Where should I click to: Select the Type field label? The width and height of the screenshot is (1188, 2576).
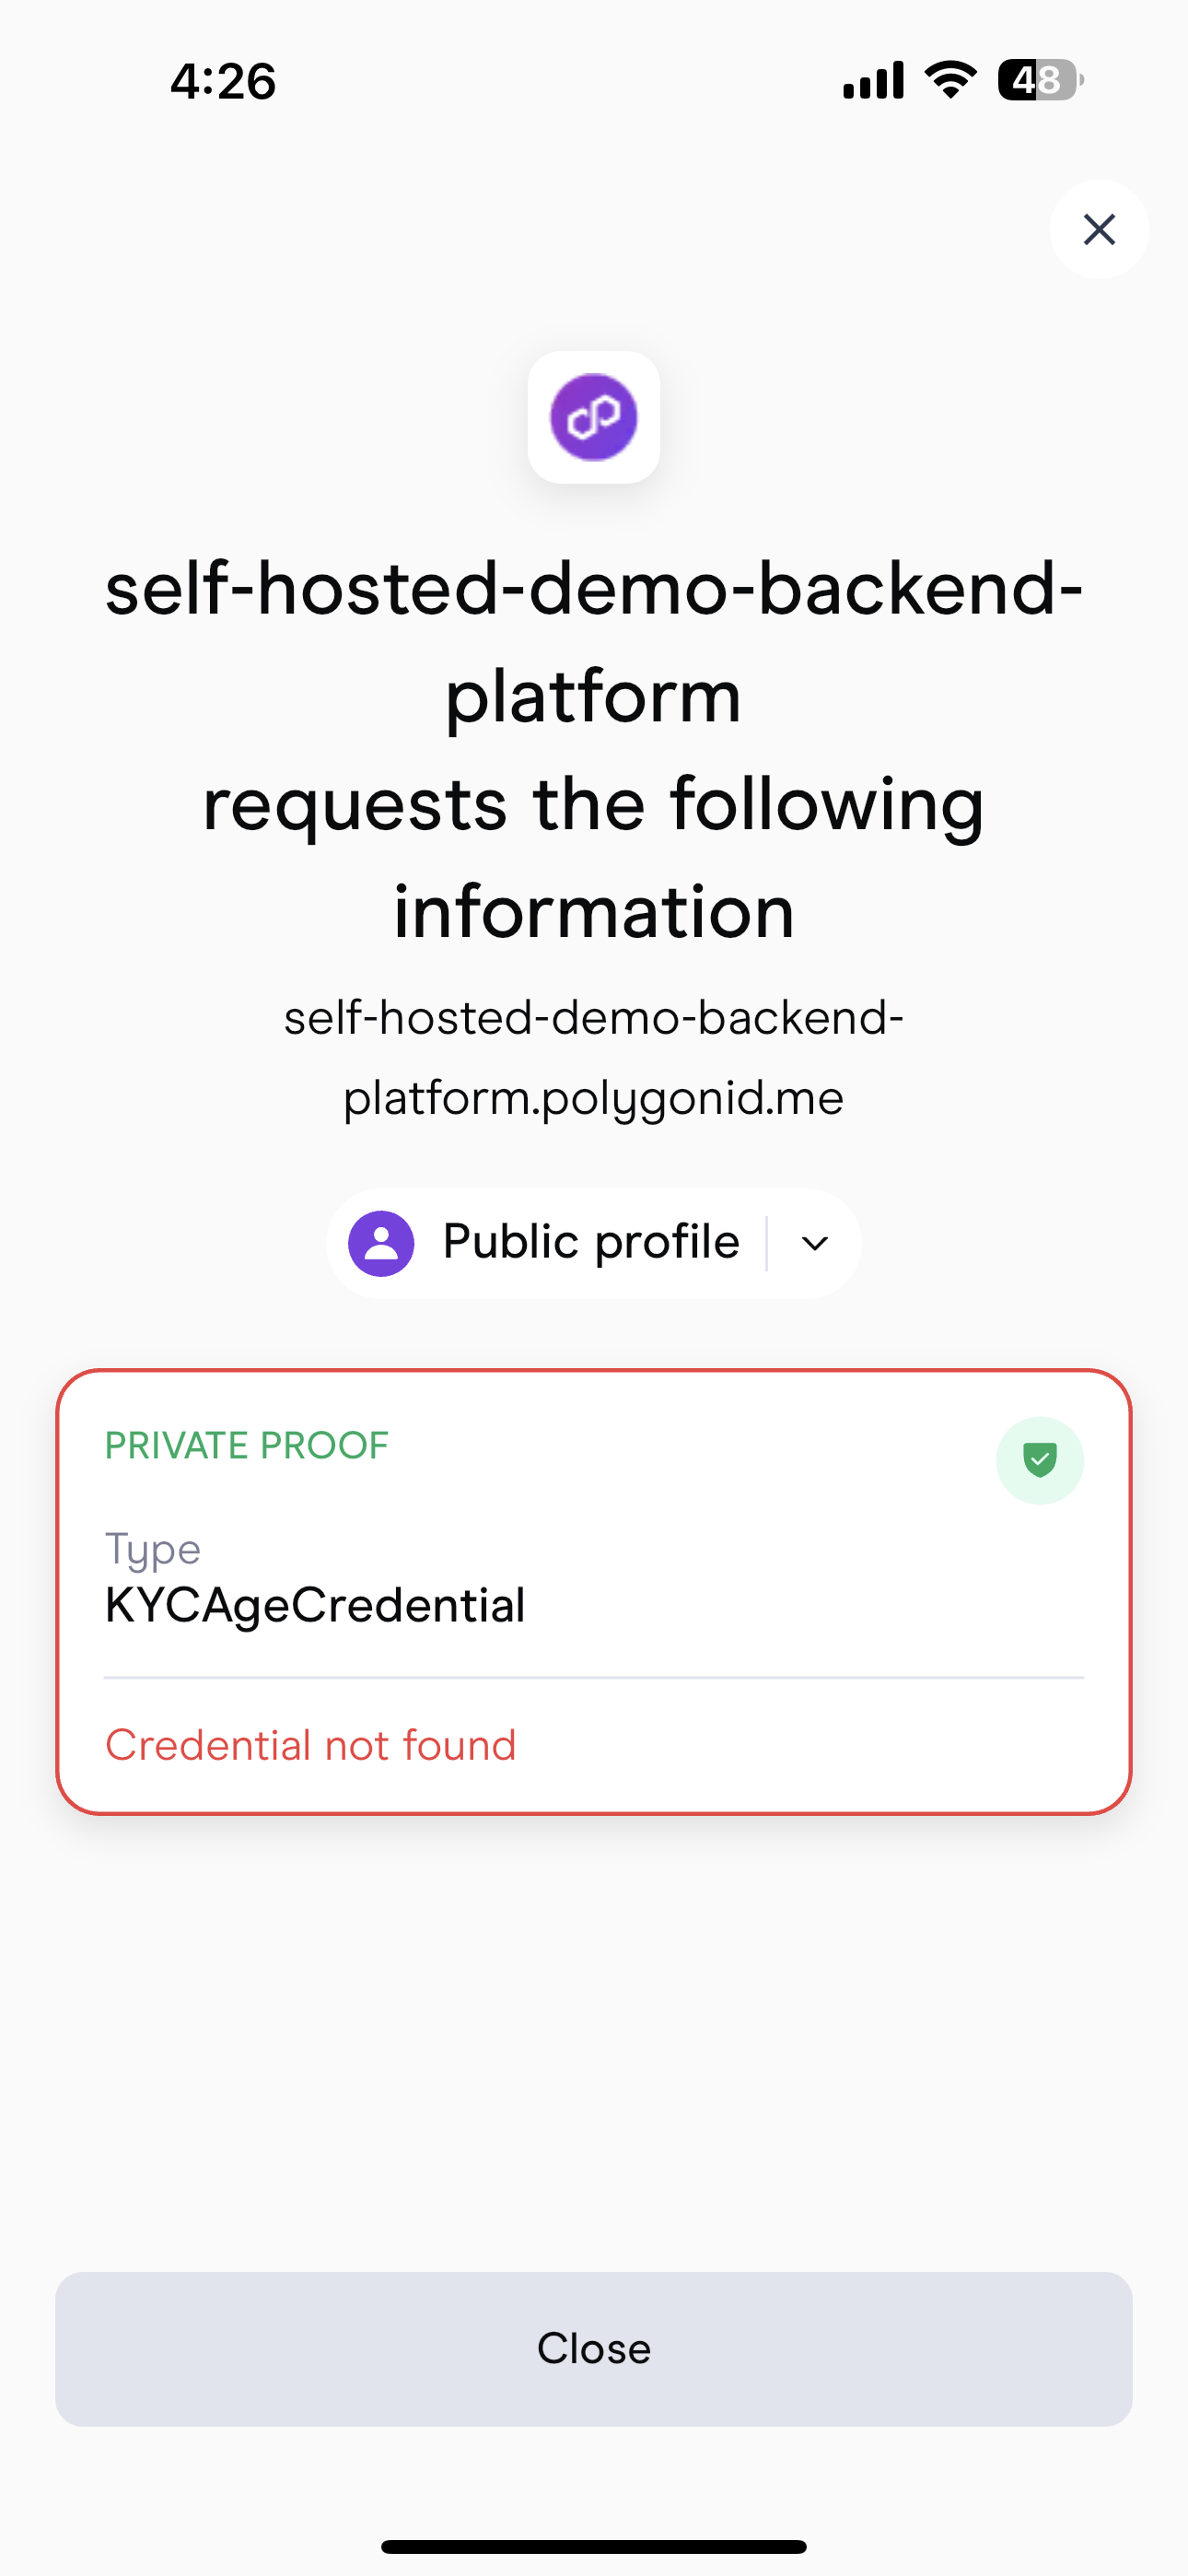(152, 1548)
